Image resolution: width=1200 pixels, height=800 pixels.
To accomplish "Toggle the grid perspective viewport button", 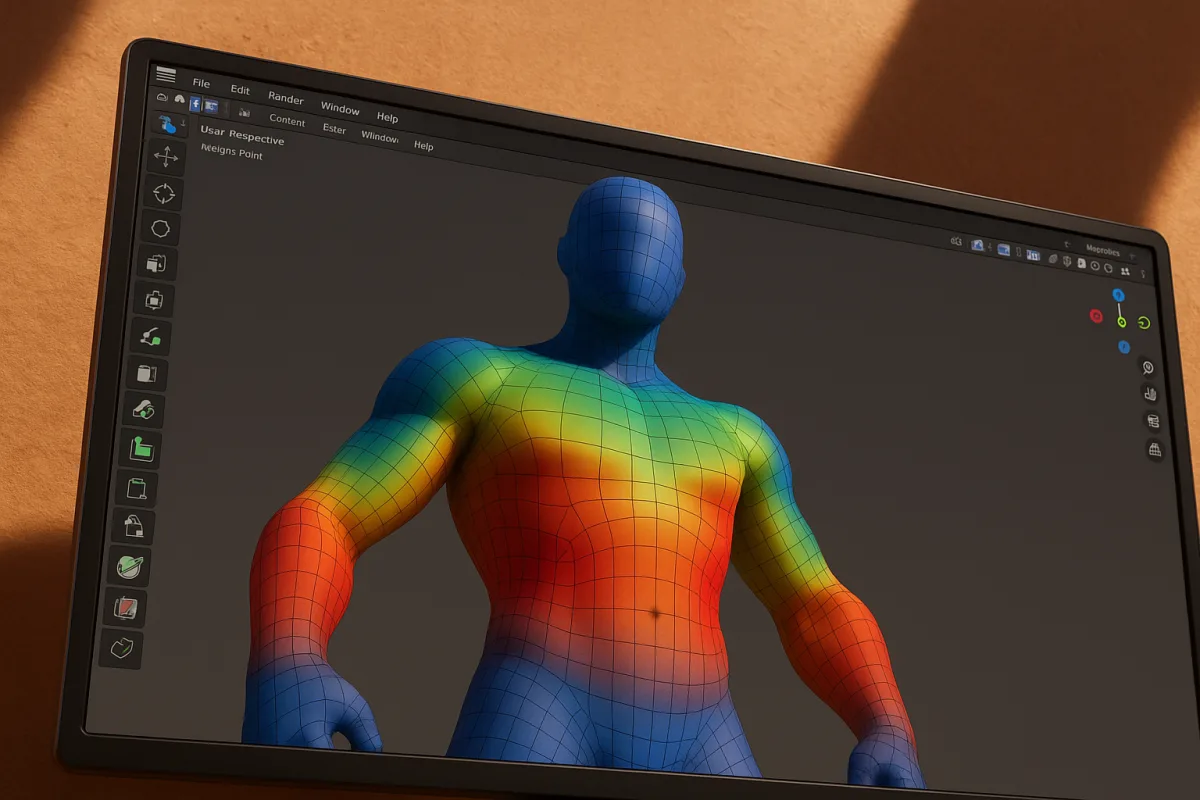I will tap(1155, 450).
